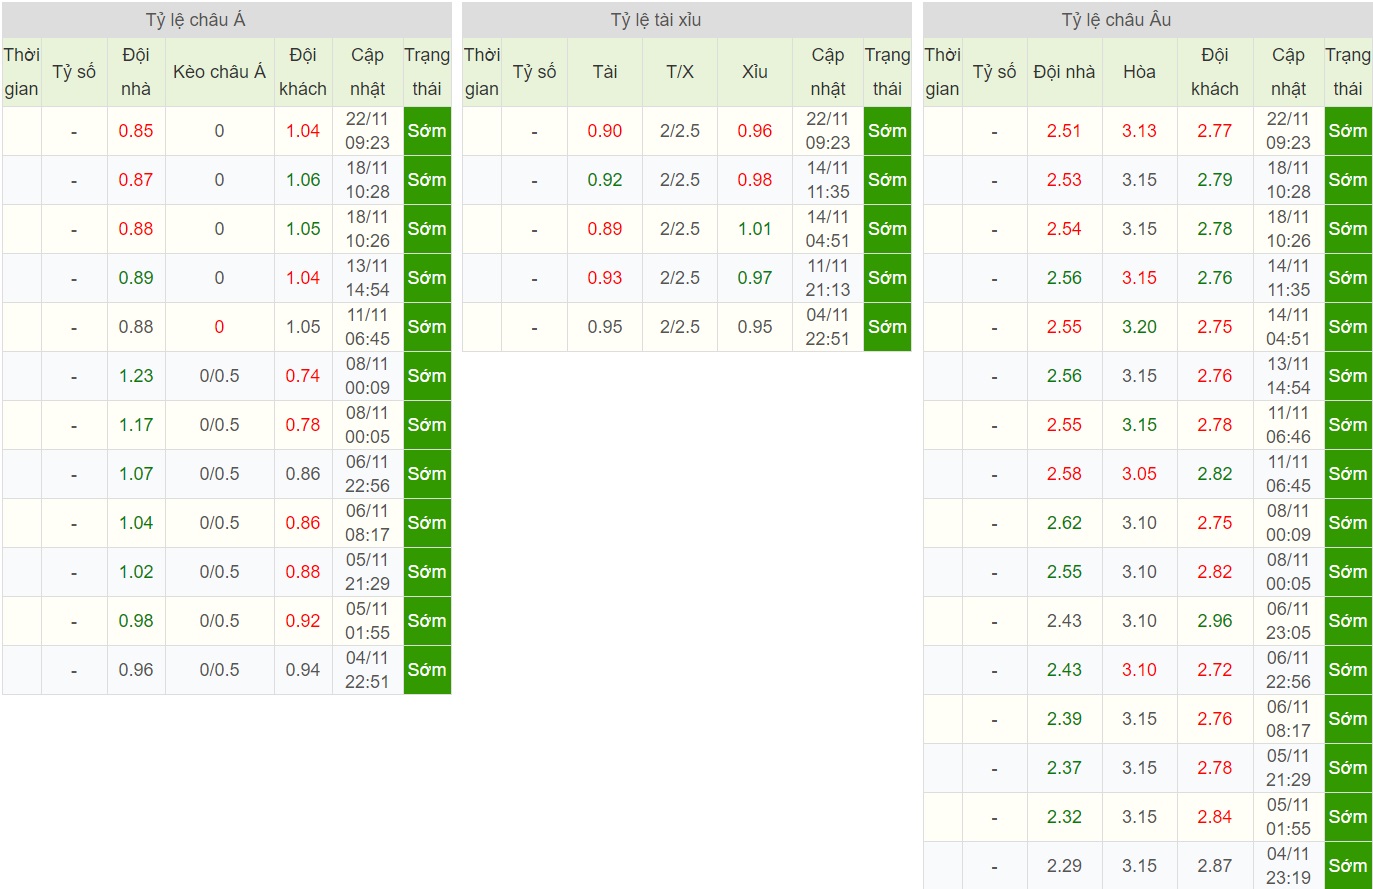Select home odds 1.23 in Asian table
The height and width of the screenshot is (889, 1373).
pyautogui.click(x=136, y=376)
